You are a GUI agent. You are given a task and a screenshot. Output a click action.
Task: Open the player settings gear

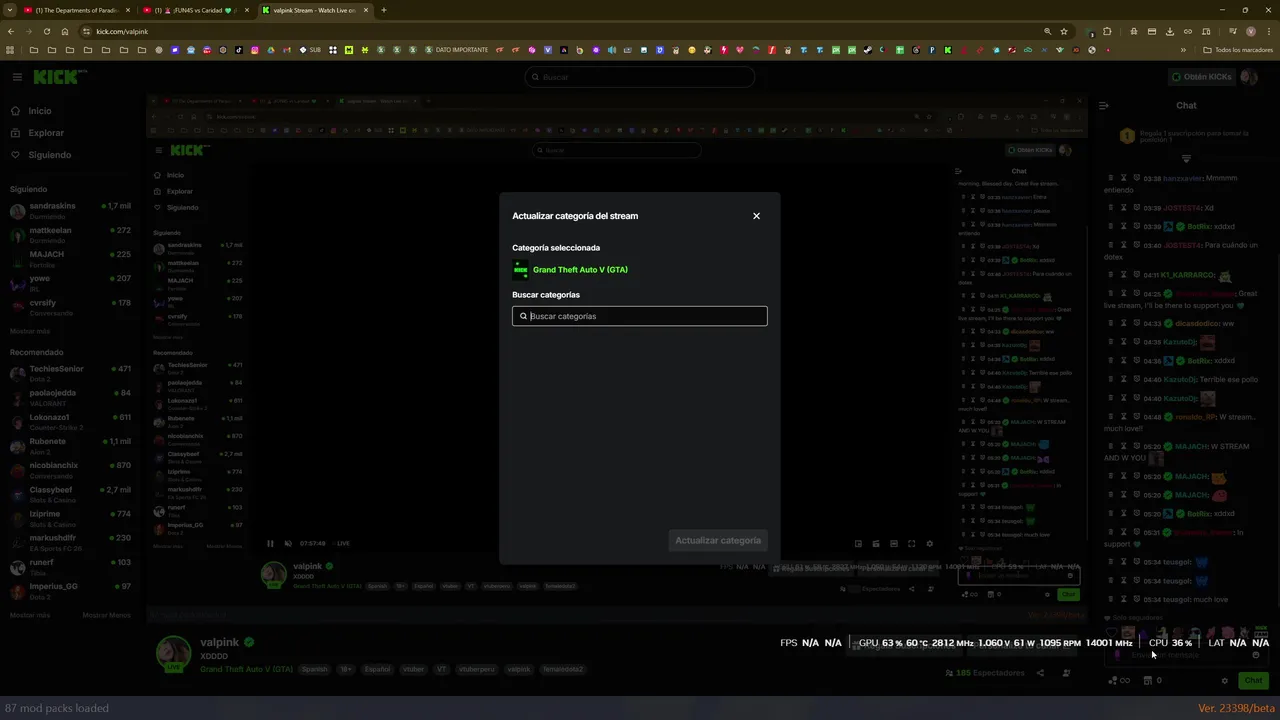pos(929,544)
